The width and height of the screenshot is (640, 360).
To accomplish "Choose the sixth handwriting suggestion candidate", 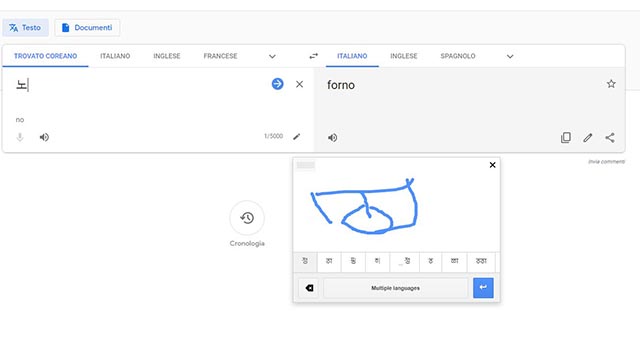I will tap(430, 261).
